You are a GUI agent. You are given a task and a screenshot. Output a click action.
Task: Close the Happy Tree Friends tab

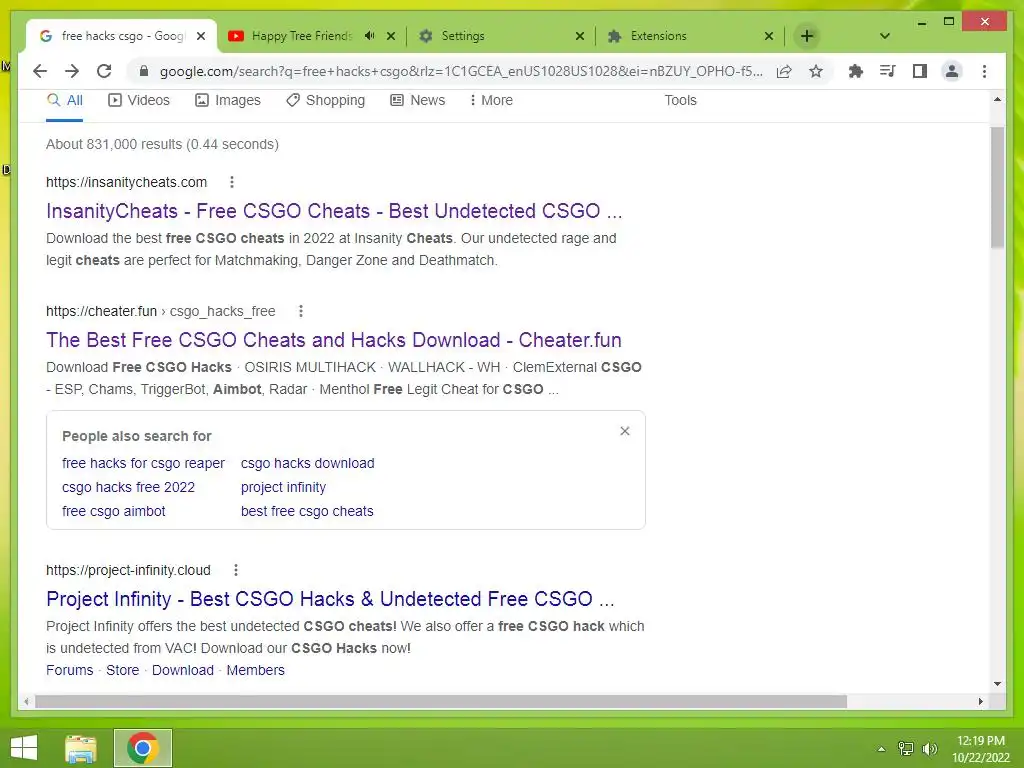point(391,36)
